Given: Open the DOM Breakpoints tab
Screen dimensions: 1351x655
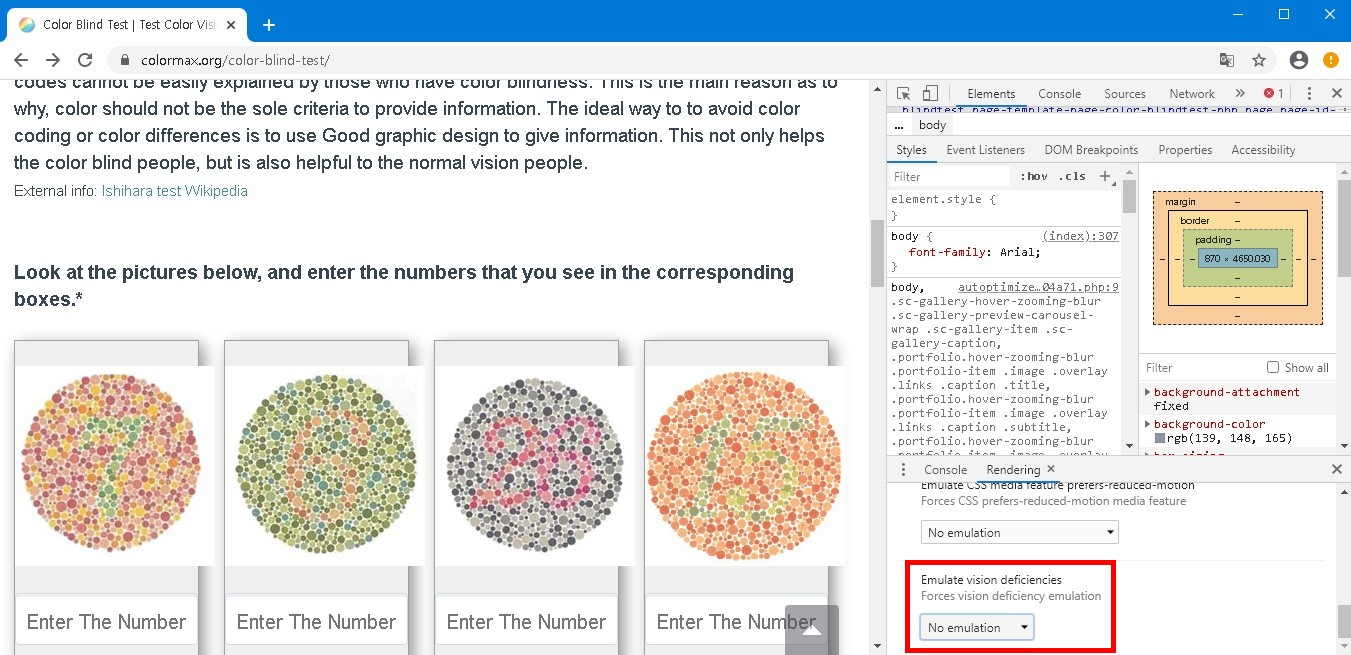Looking at the screenshot, I should (1091, 150).
